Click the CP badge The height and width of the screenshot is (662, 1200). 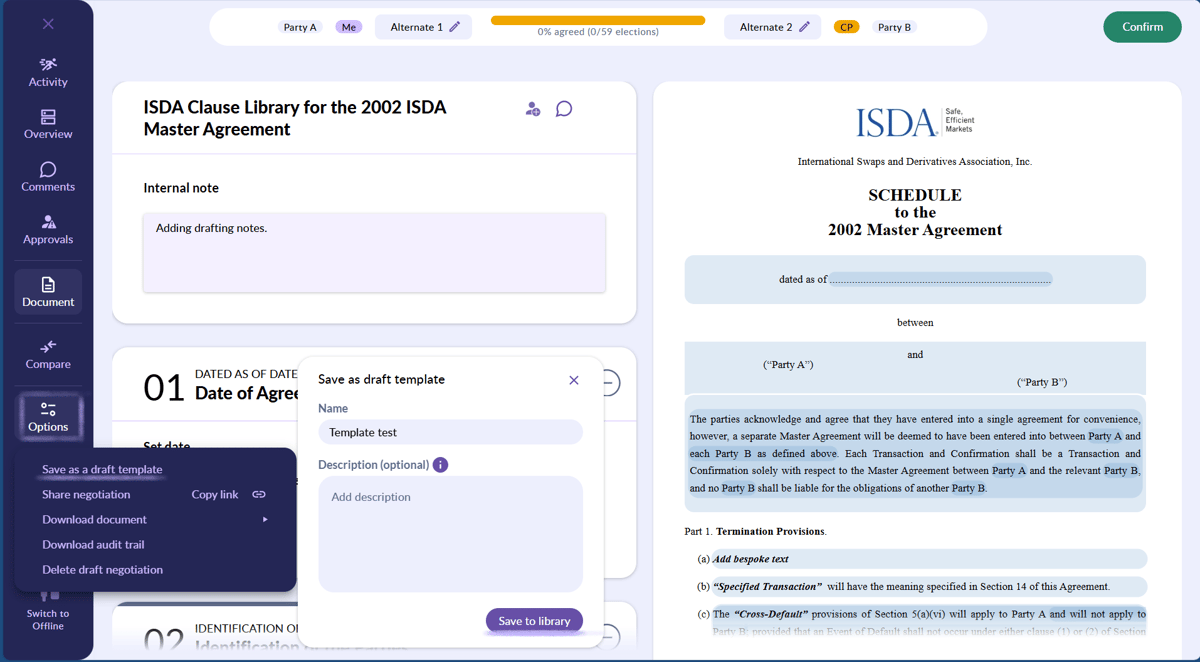point(846,27)
